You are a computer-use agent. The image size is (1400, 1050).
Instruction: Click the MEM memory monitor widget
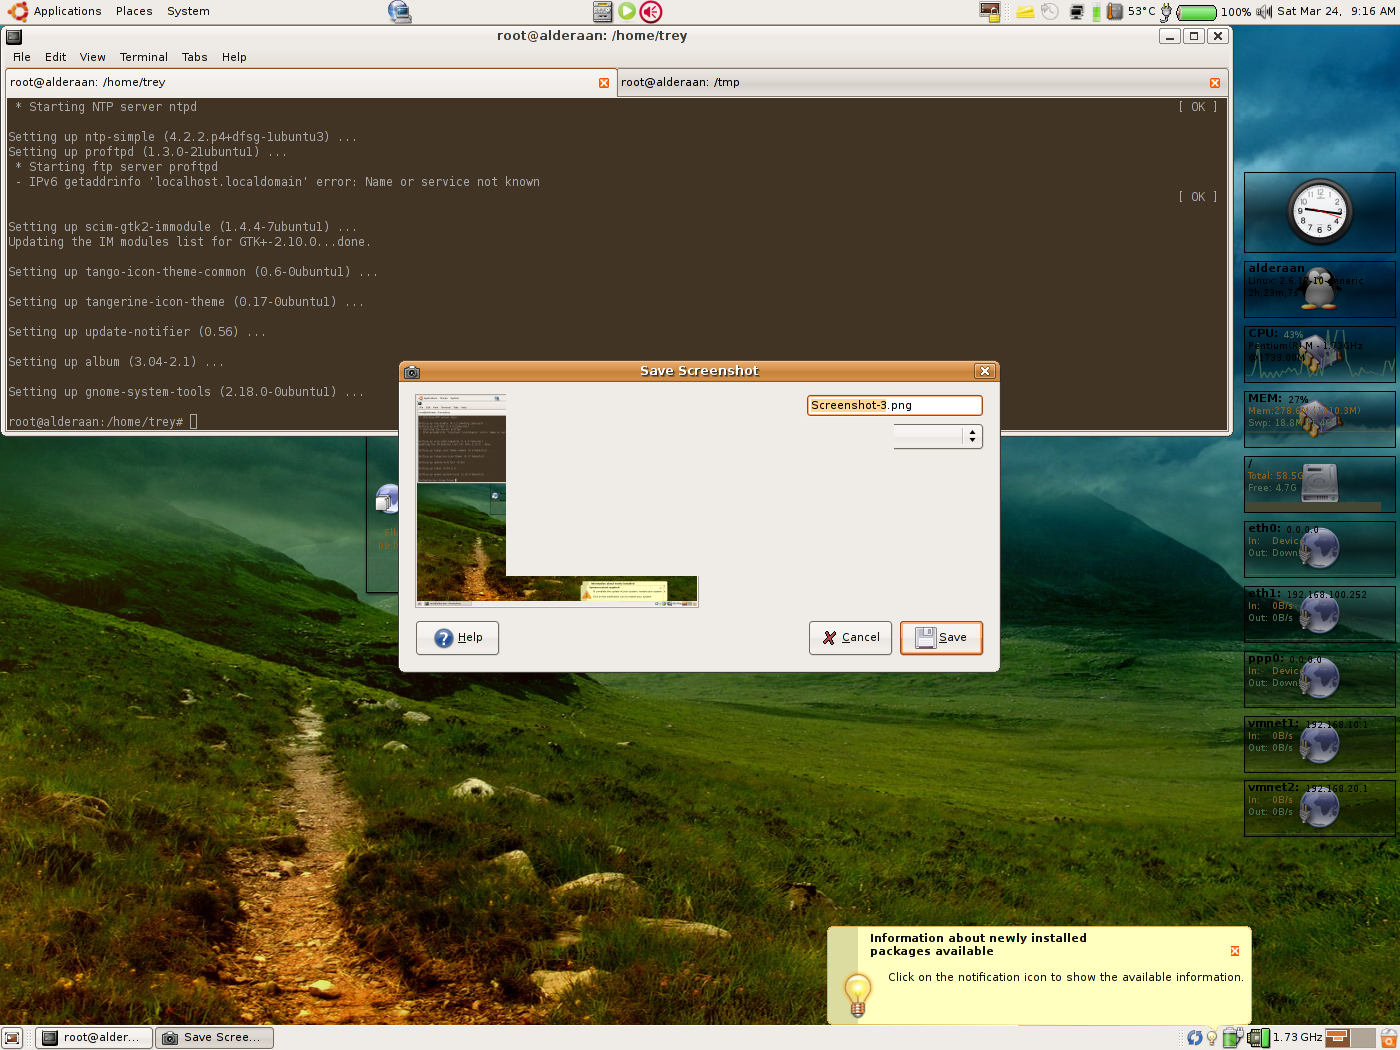click(1319, 418)
